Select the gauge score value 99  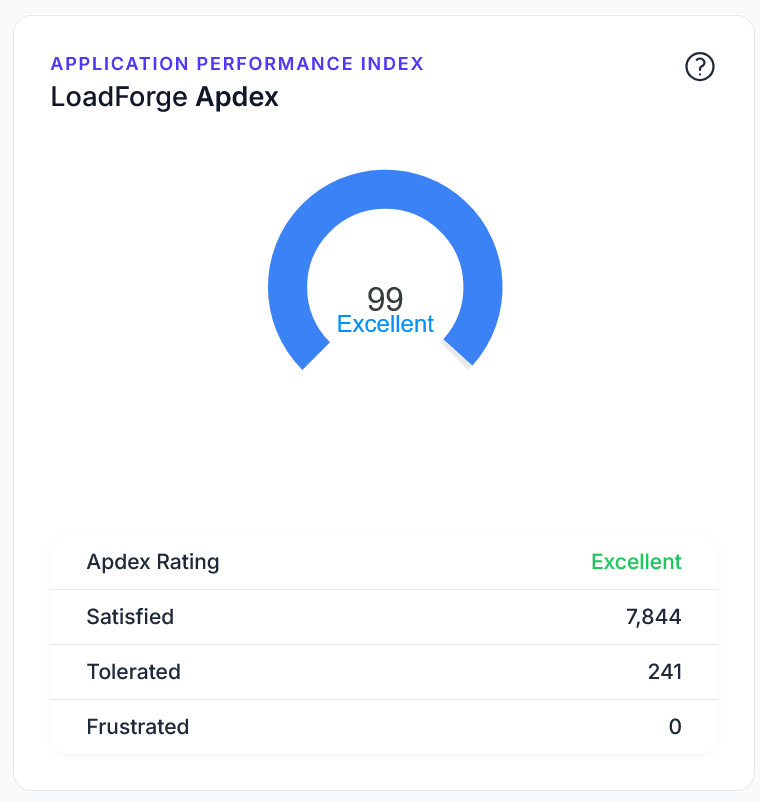click(385, 299)
